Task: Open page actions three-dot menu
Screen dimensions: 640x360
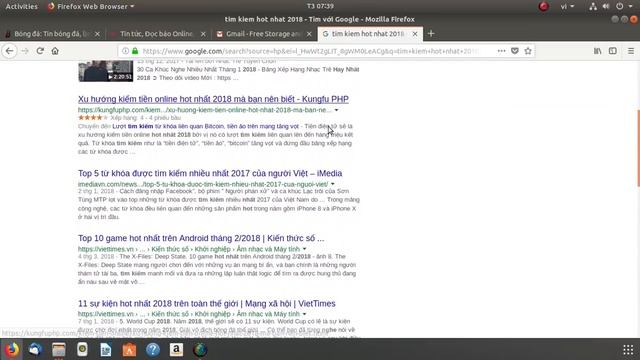Action: click(x=501, y=51)
